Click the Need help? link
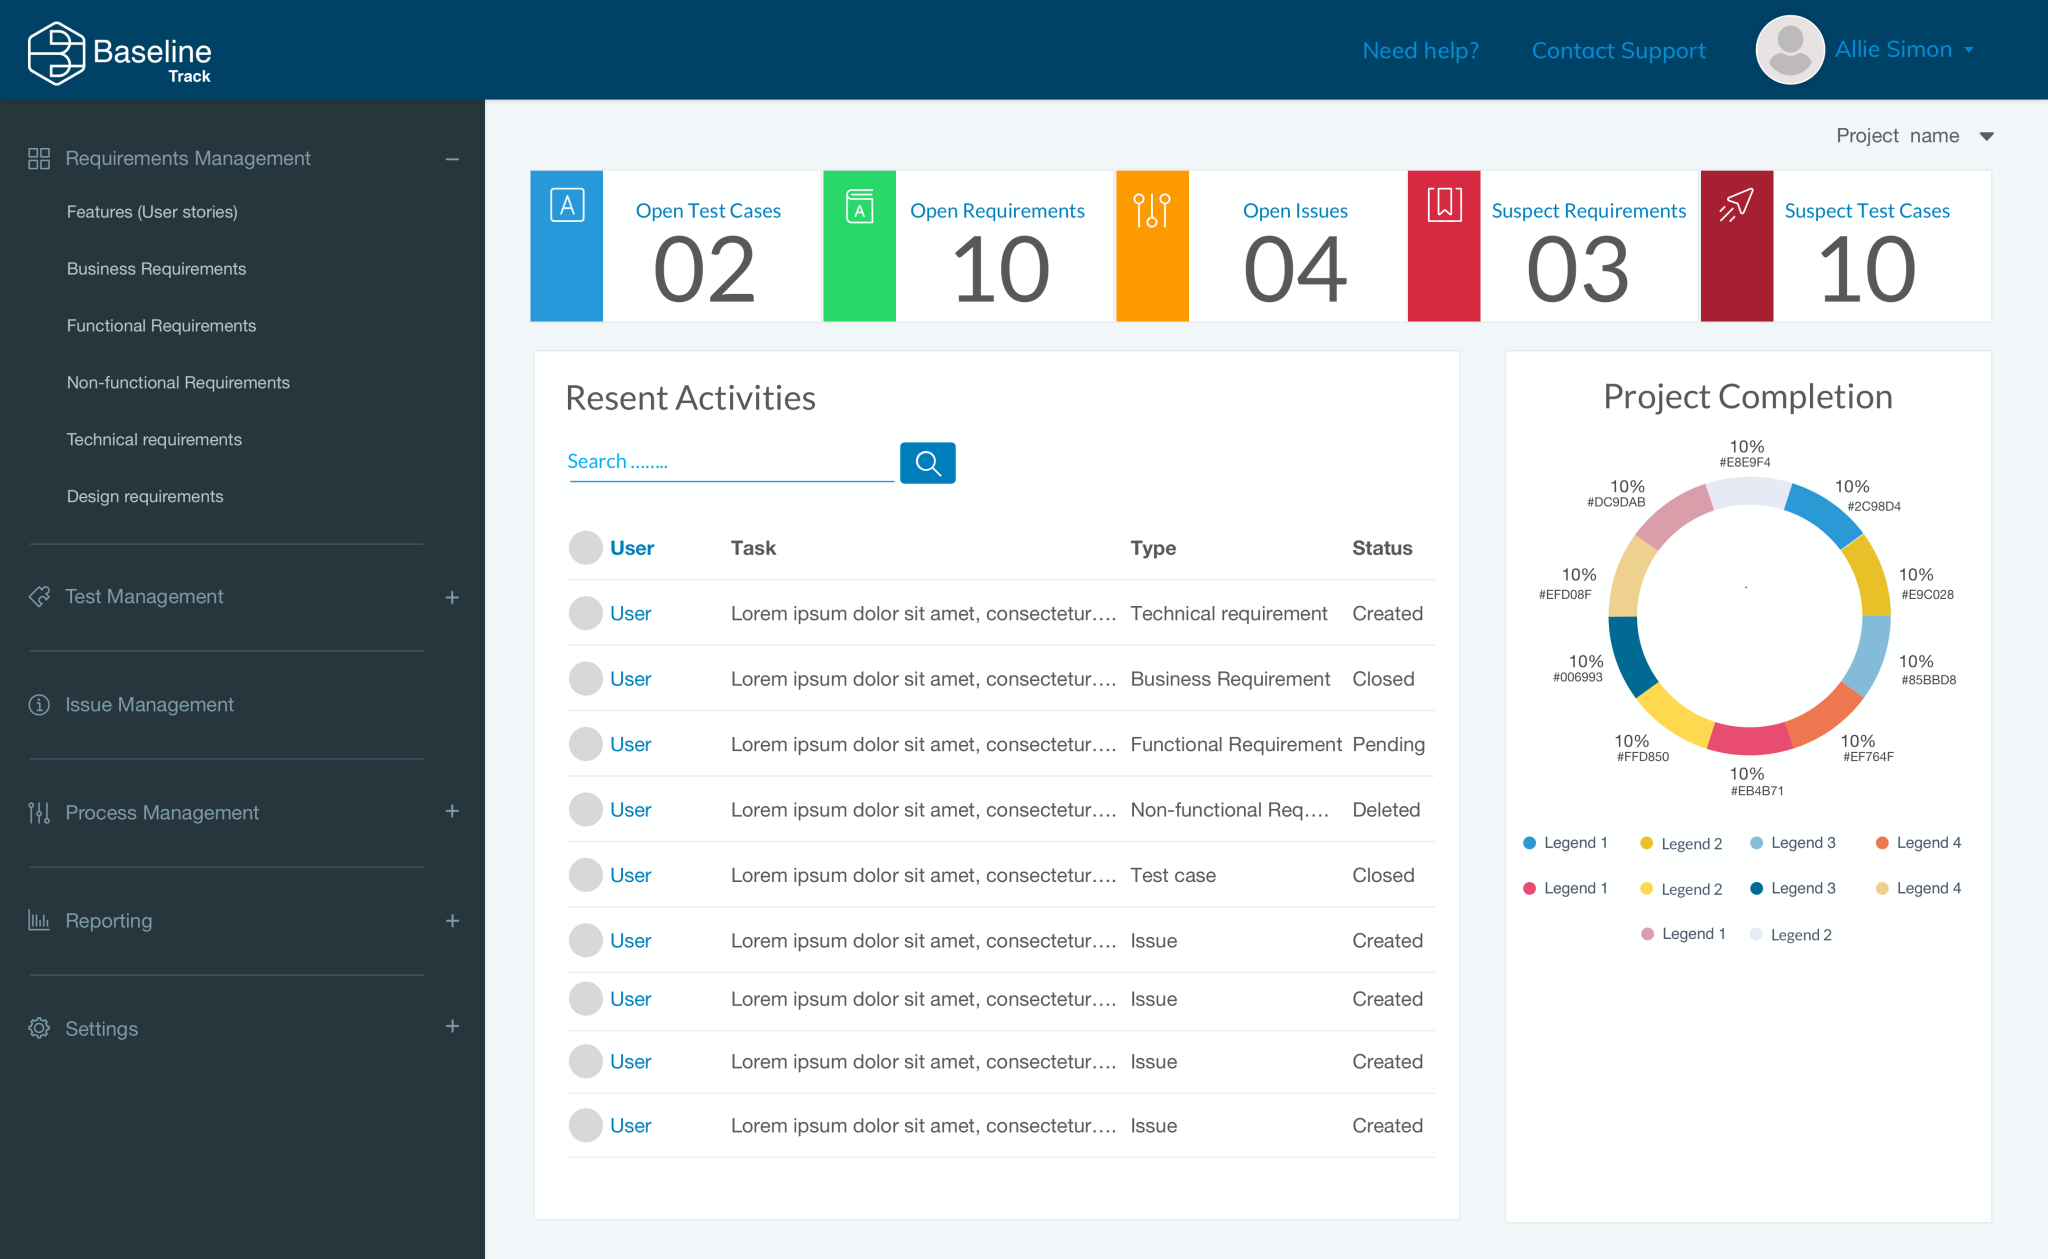2048x1259 pixels. pos(1420,51)
